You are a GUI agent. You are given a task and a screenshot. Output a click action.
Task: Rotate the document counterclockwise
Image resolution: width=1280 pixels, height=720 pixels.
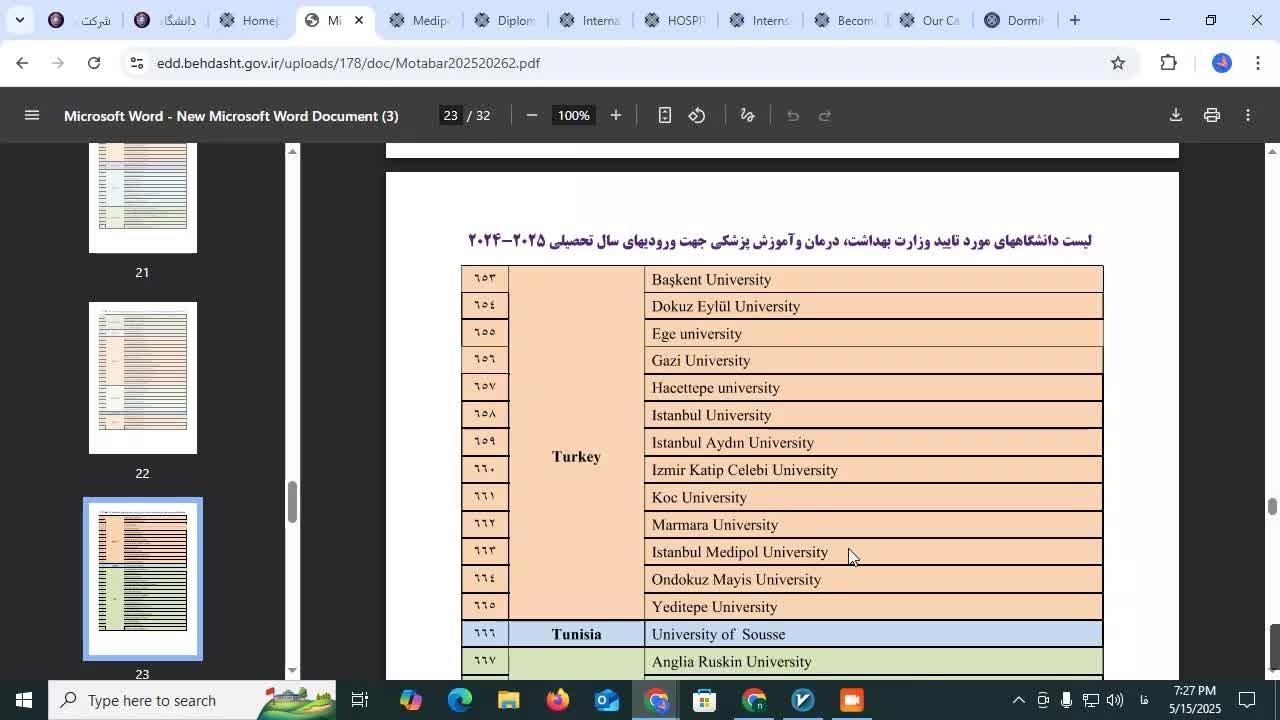coord(697,115)
